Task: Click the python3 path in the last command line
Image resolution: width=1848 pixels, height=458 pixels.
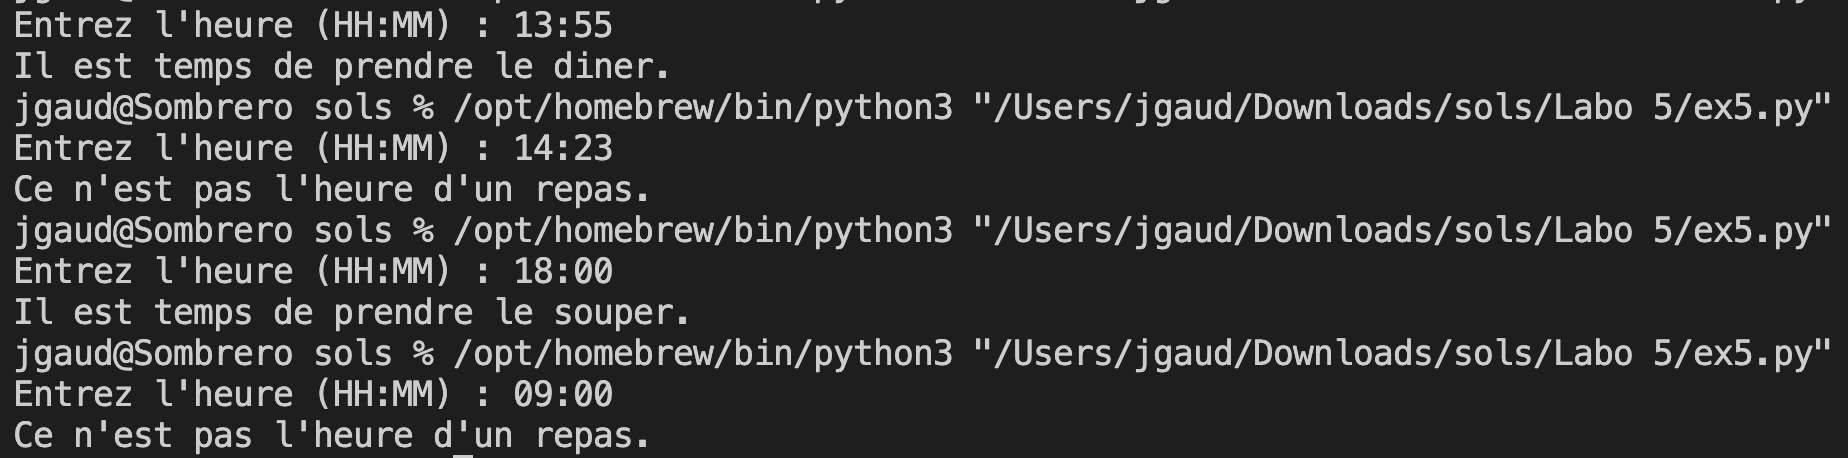Action: (x=703, y=353)
